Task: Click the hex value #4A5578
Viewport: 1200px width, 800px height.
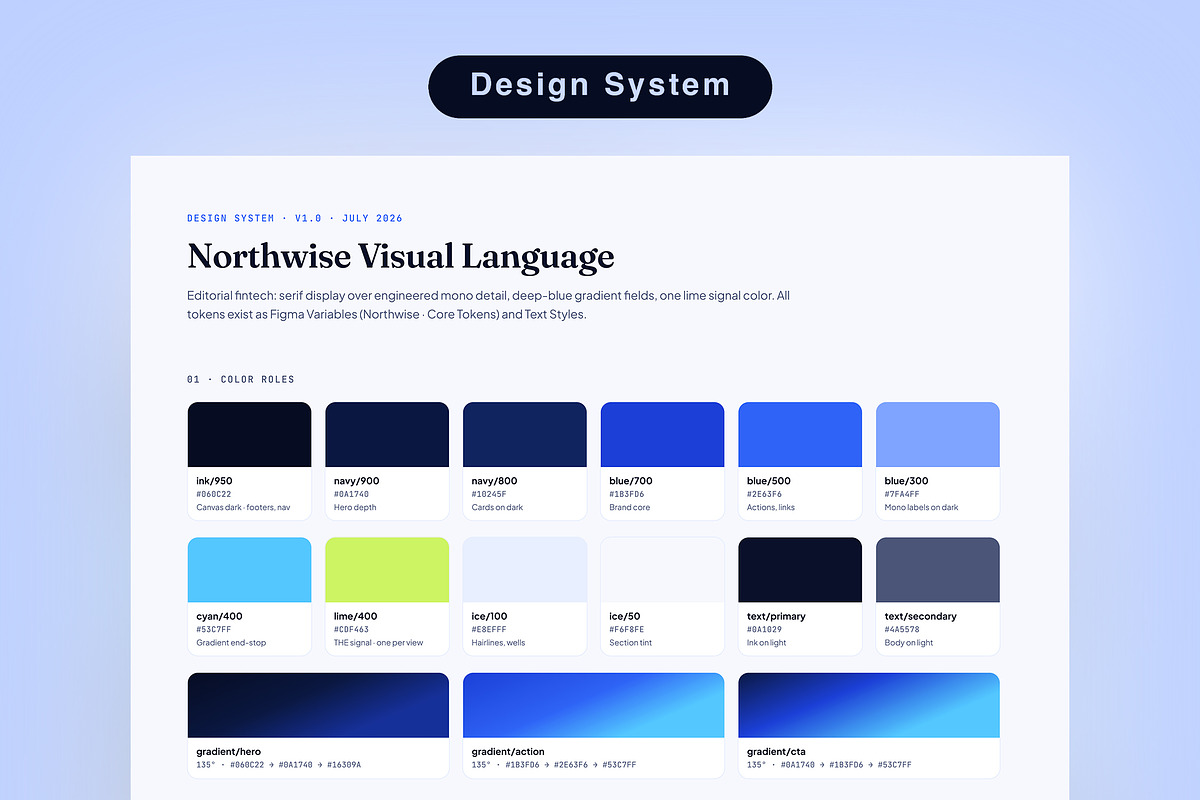Action: [x=902, y=629]
